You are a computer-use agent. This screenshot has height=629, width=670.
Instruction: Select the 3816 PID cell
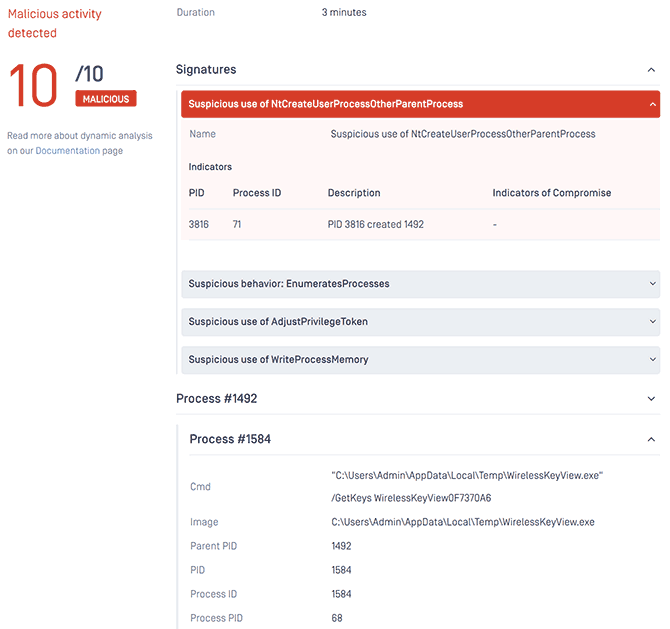[x=199, y=224]
